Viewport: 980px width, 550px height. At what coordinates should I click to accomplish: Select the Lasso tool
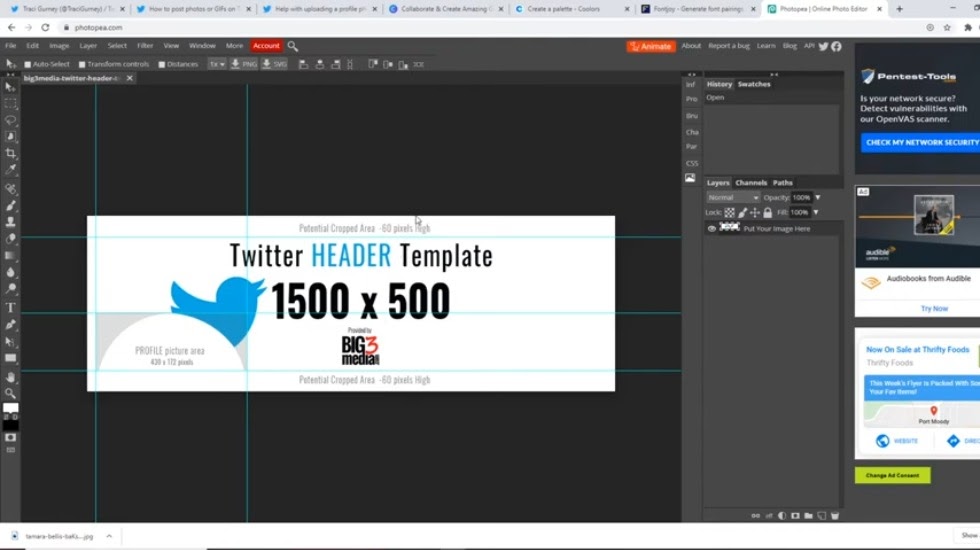point(10,120)
